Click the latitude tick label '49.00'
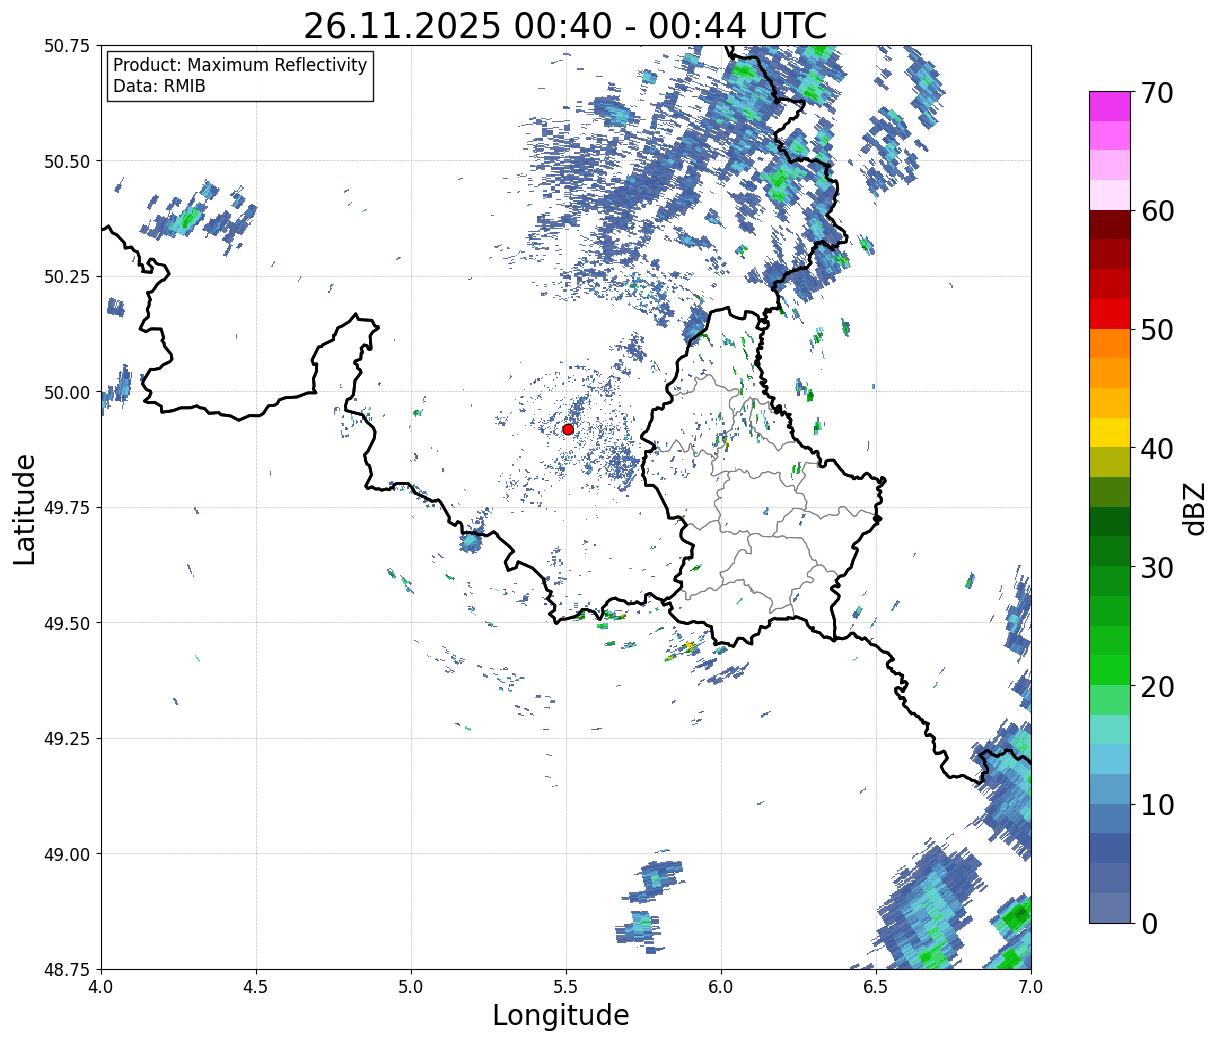Viewport: 1219px width, 1040px height. click(x=67, y=854)
